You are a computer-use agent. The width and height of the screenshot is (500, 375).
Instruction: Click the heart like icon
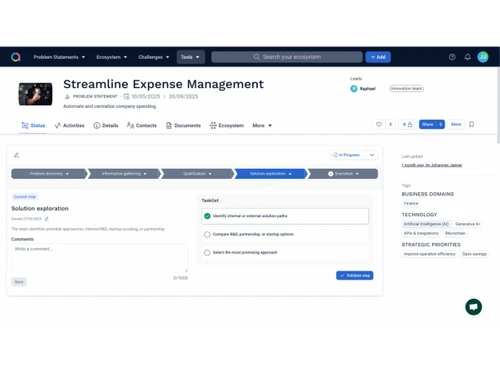[x=379, y=124]
